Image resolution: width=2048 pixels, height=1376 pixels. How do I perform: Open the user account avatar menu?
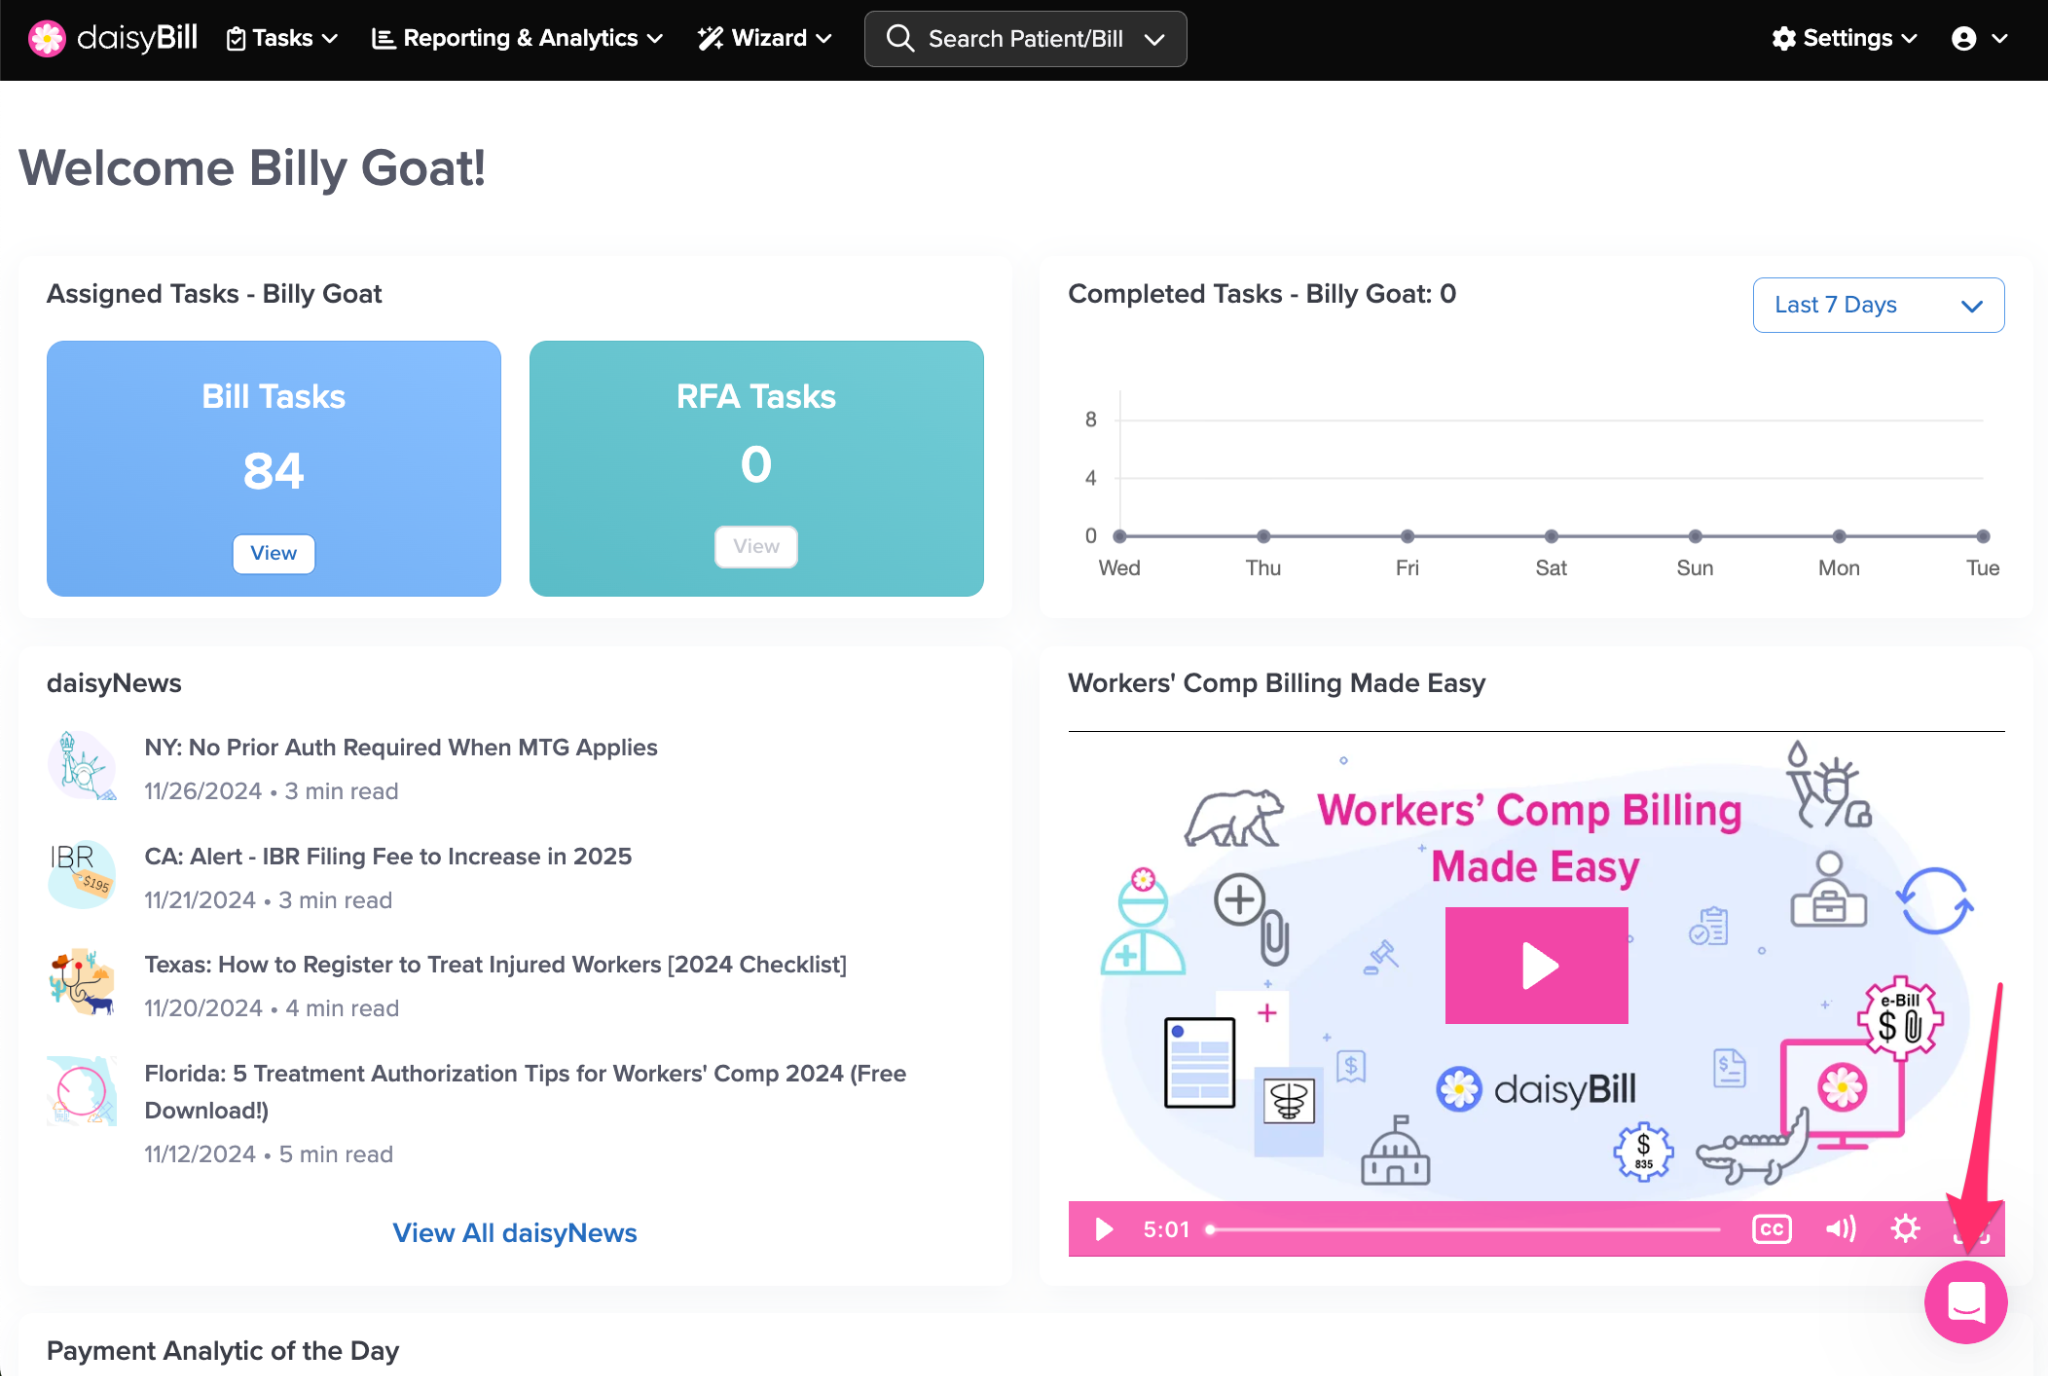(1965, 39)
